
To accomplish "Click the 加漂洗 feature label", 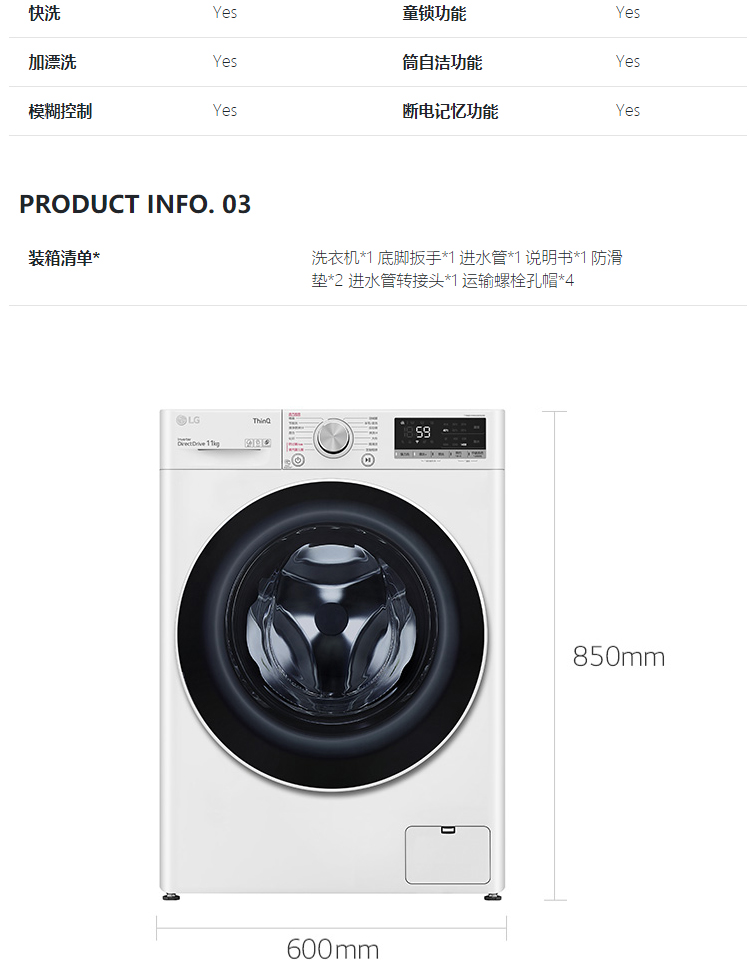I will tap(52, 62).
